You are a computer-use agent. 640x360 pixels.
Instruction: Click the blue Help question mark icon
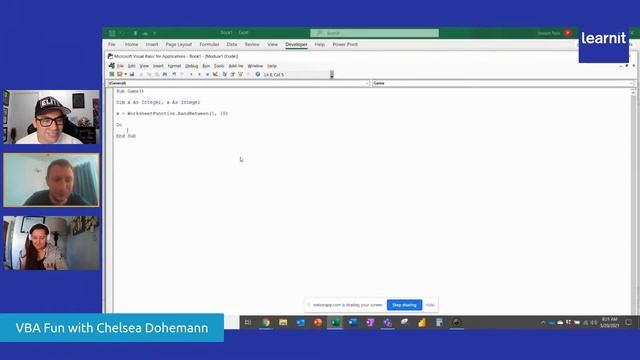click(x=258, y=74)
